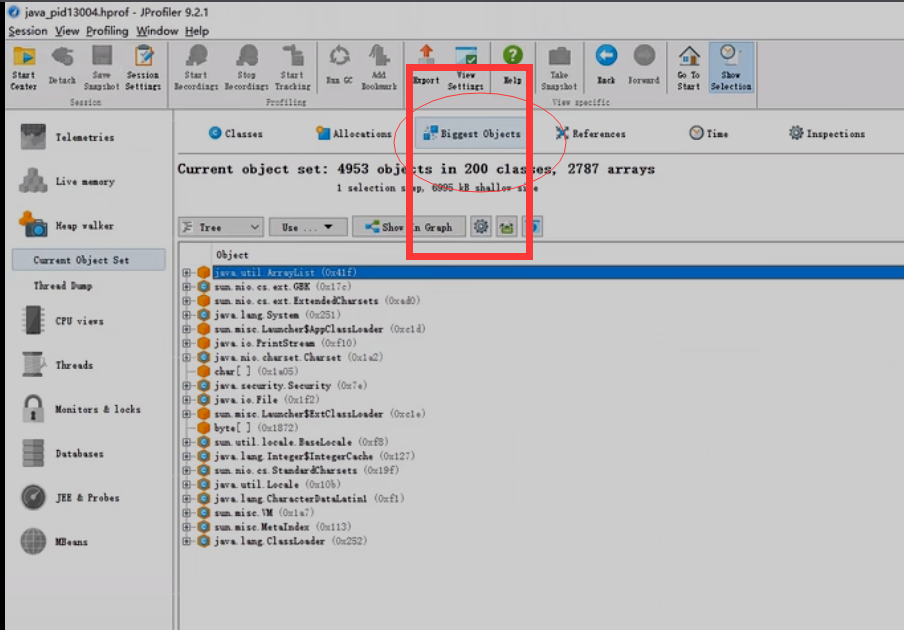Click Take Snapshot
Screen dimensions: 904x630
[x=559, y=68]
